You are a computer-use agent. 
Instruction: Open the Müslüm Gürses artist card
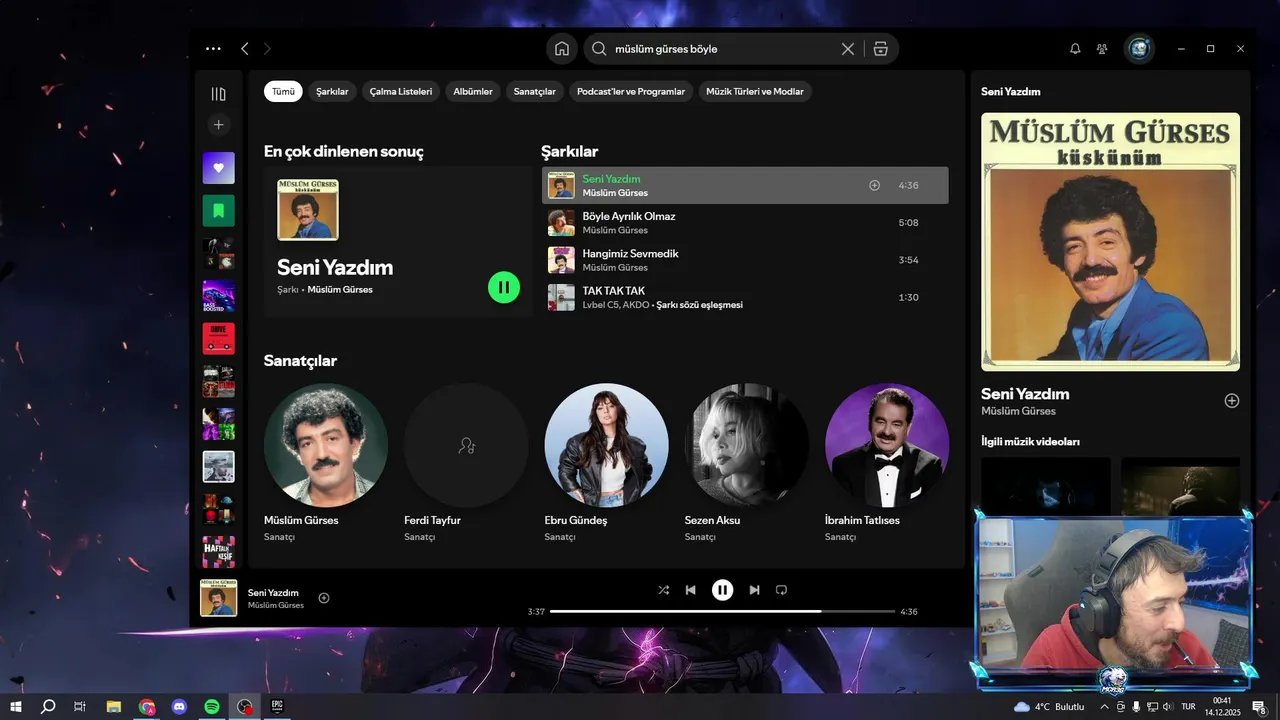(326, 462)
